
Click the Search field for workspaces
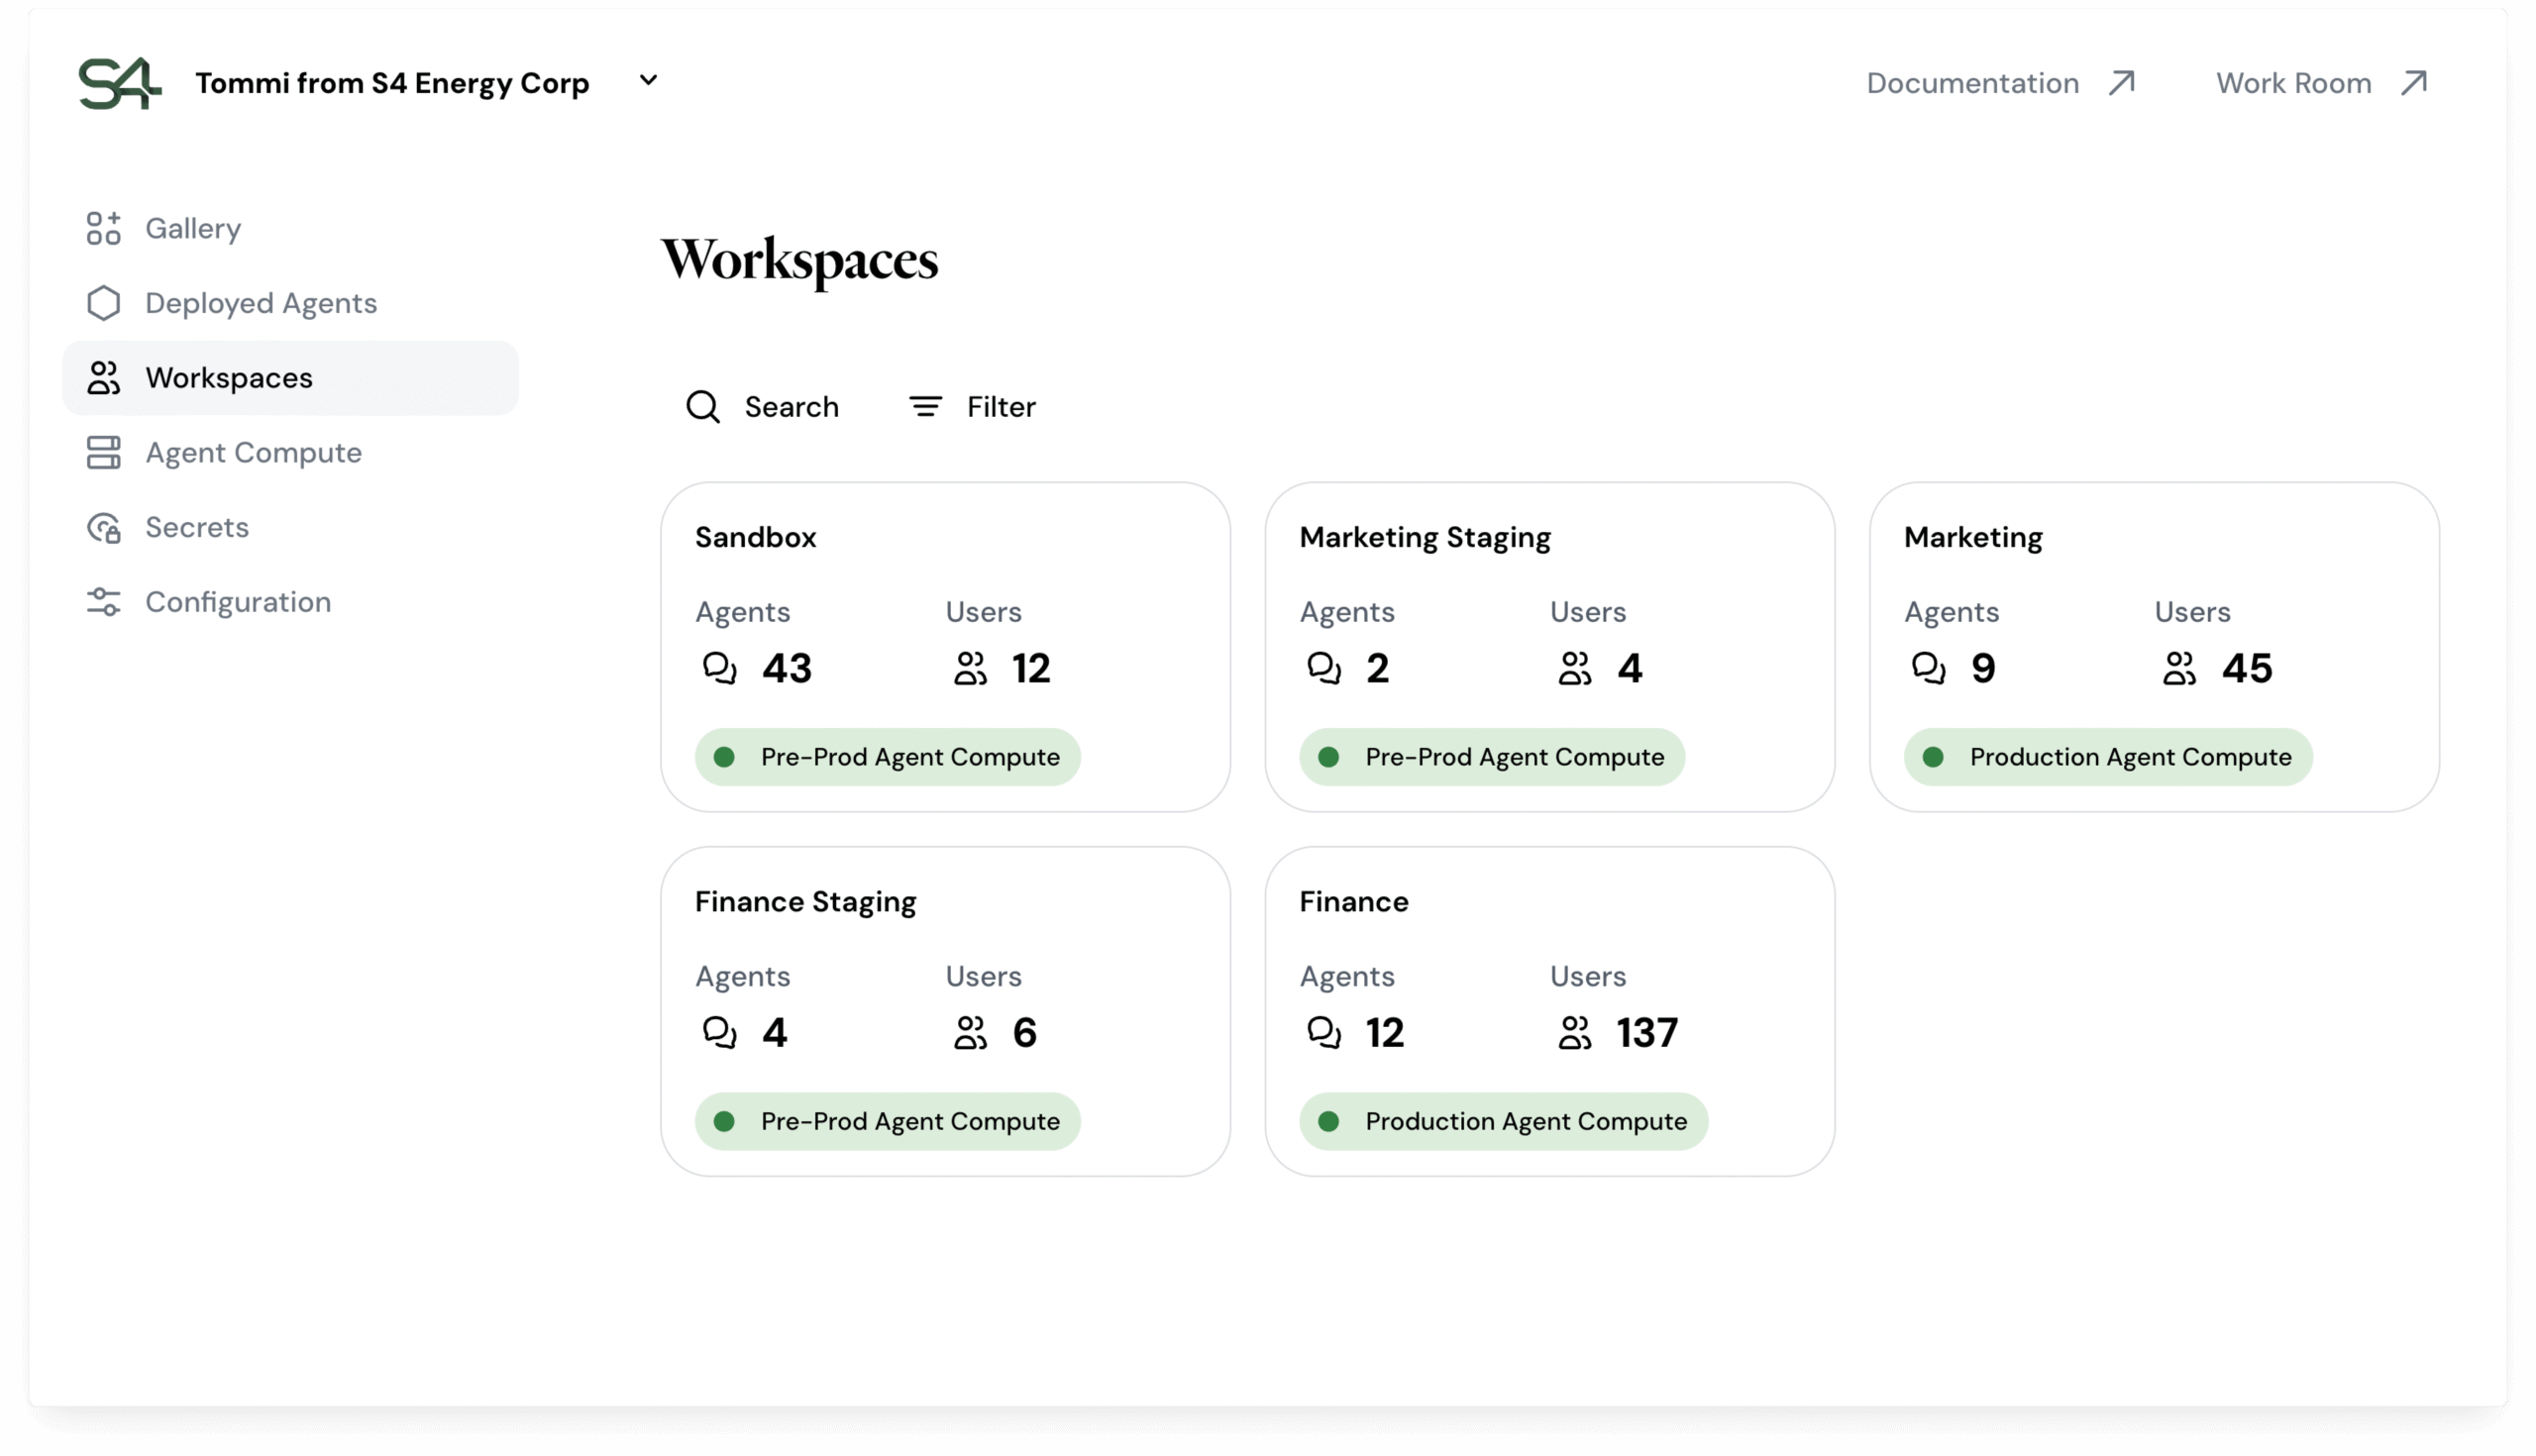(762, 407)
